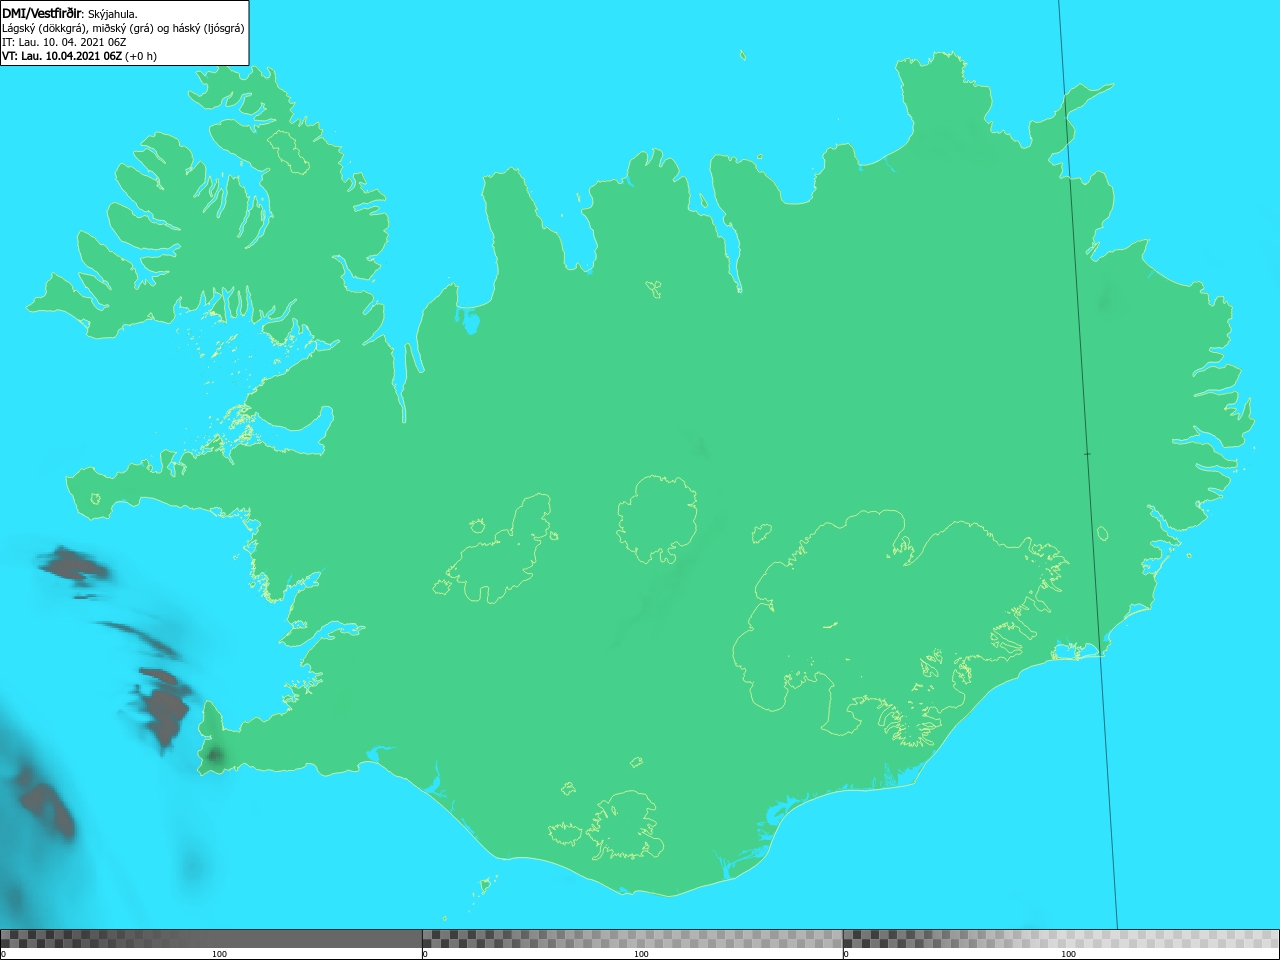Select the 'DMI/Vestfirðir: Skýjahula.' title text

point(70,14)
